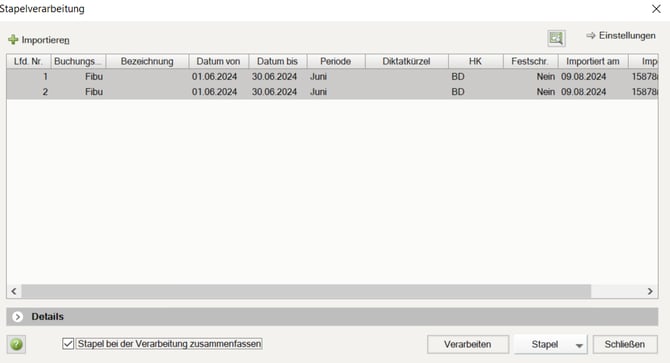The width and height of the screenshot is (670, 363).
Task: Open the Stapel dropdown arrow
Action: click(579, 345)
